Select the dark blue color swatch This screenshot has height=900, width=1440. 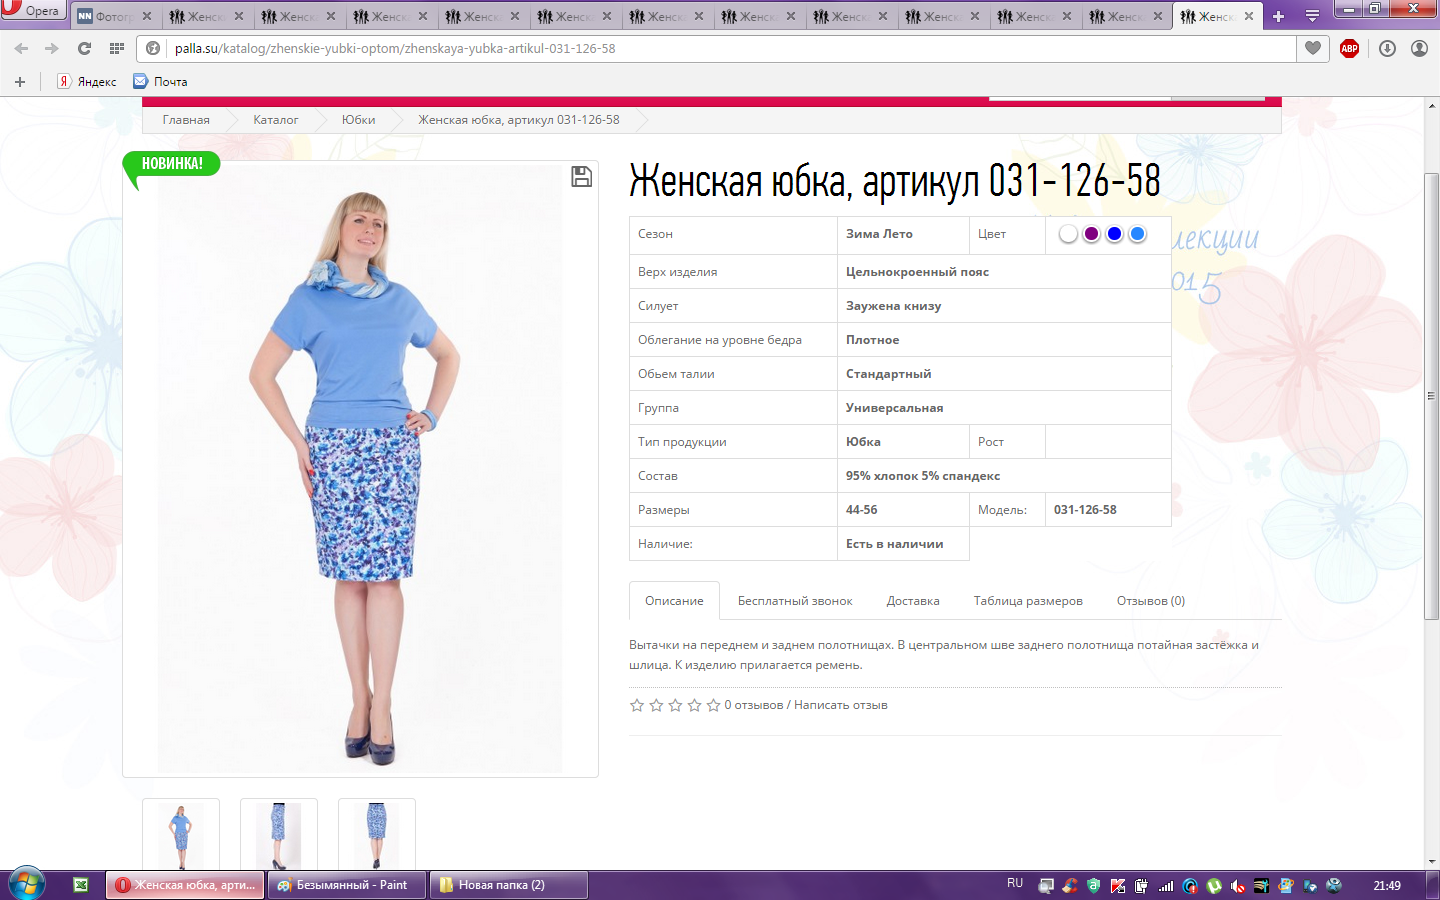[x=1114, y=234]
